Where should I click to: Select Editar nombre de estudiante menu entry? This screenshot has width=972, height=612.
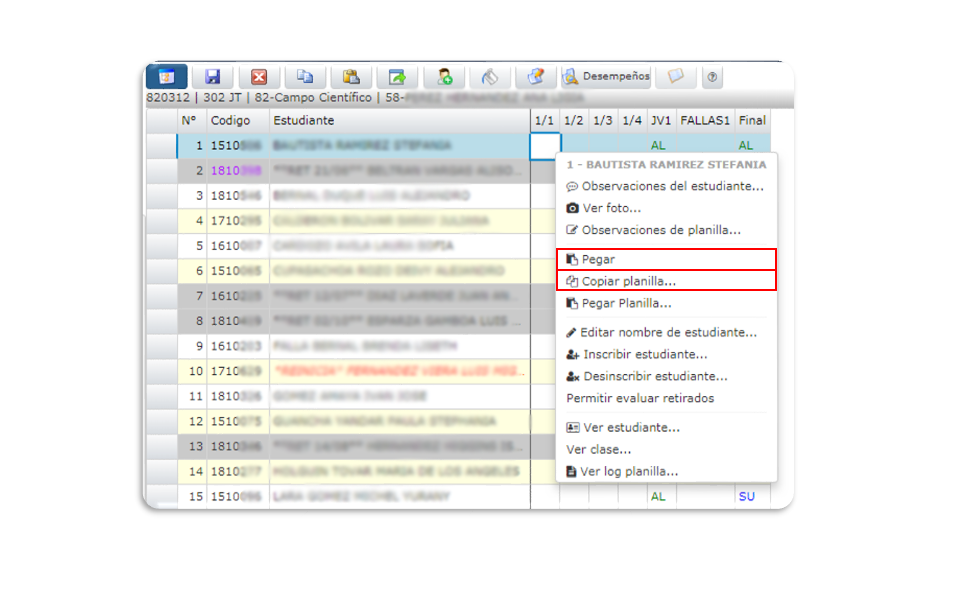click(665, 332)
